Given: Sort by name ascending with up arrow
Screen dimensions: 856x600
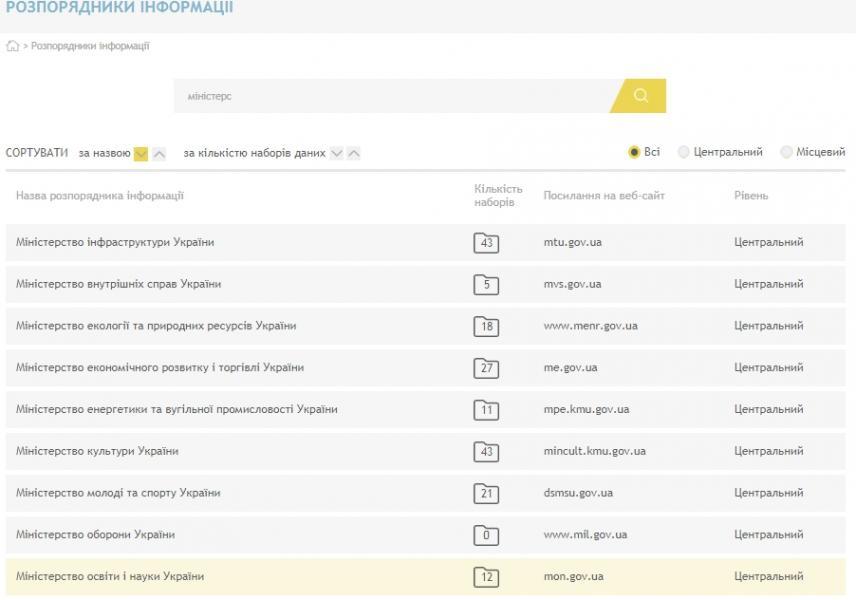Looking at the screenshot, I should click(159, 153).
